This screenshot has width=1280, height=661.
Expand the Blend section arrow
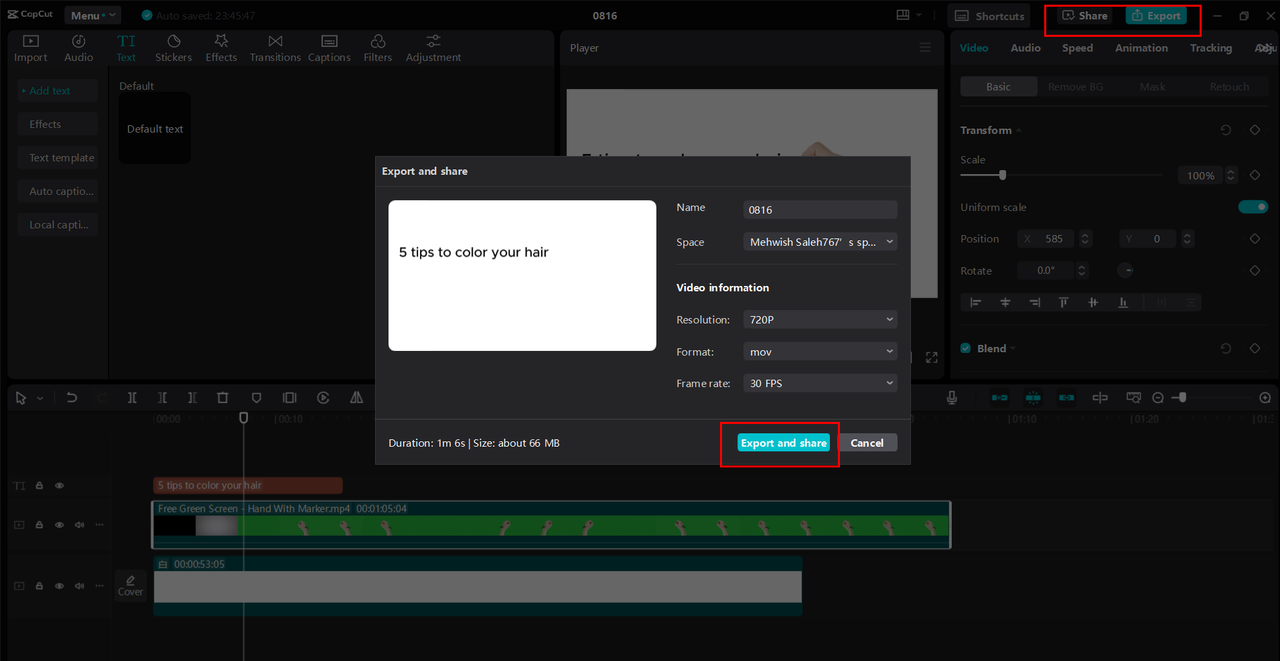tap(1012, 349)
